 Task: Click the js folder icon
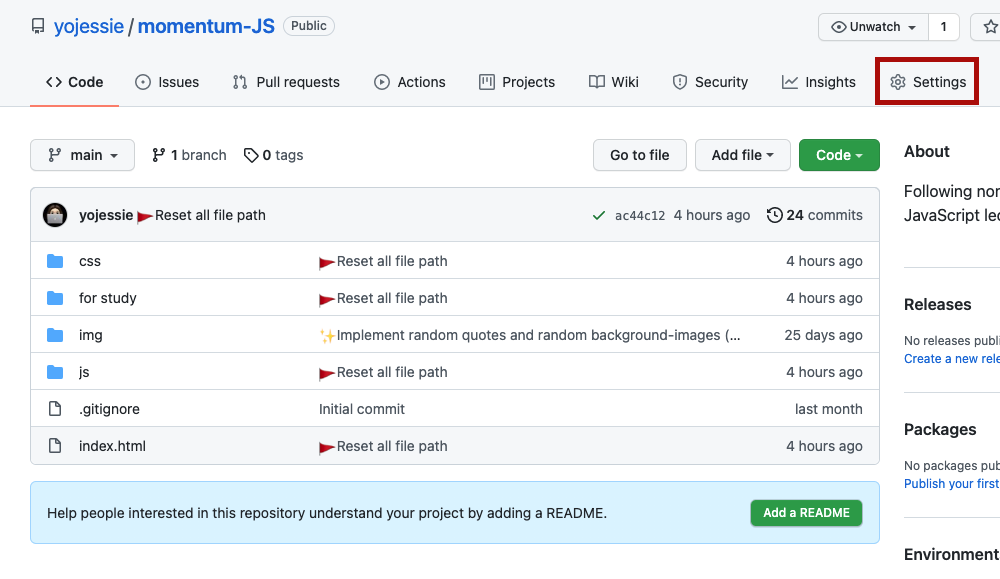55,372
